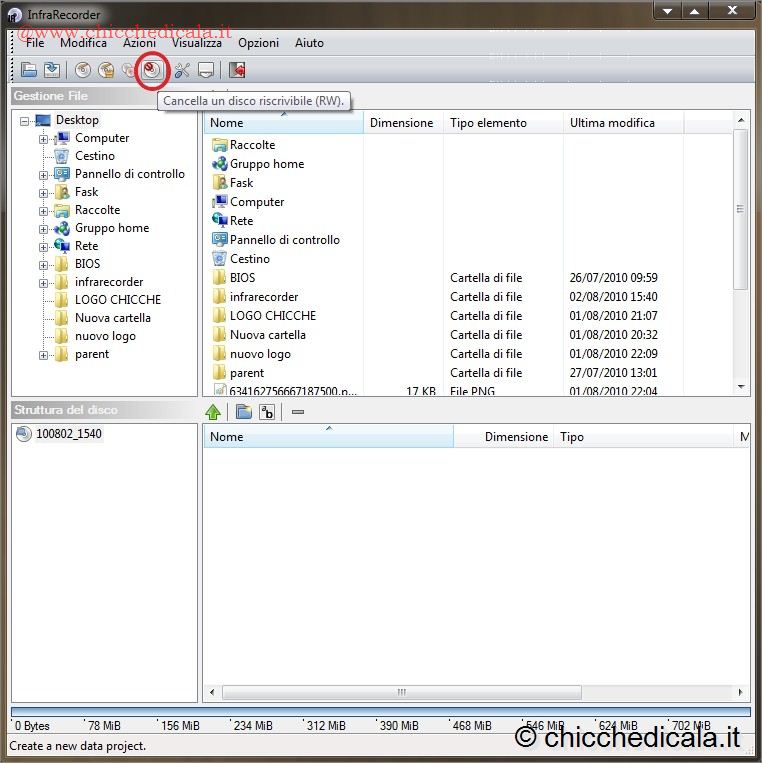Click the Dimensione column header in file list
This screenshot has width=762, height=763.
click(x=401, y=123)
